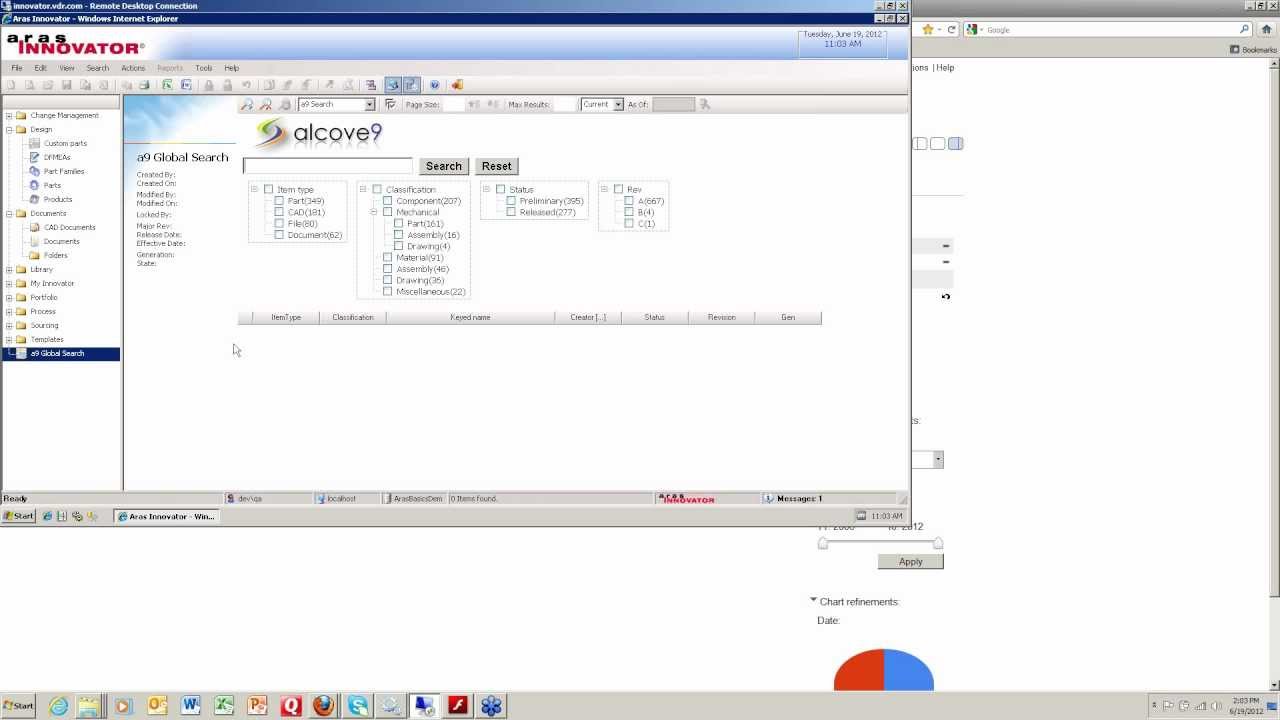
Task: Click the export to Excel toolbar icon
Action: [x=167, y=85]
